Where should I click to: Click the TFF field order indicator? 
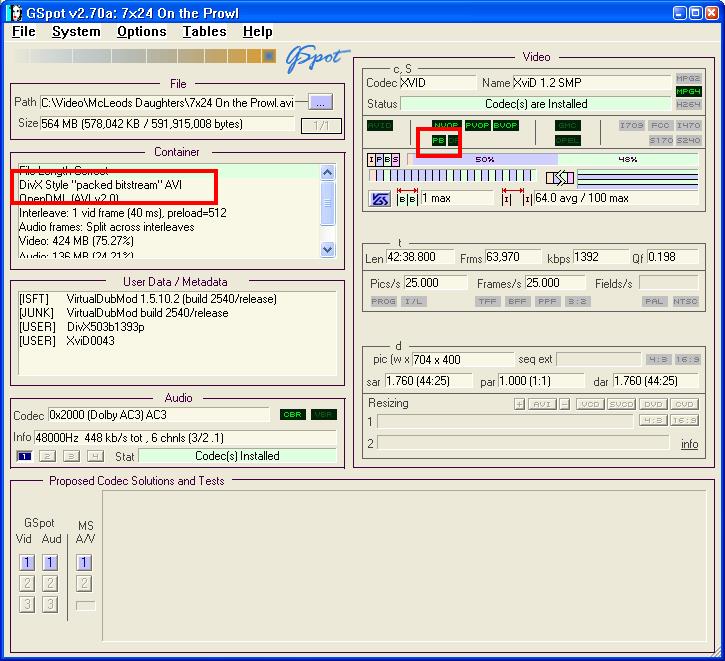coord(487,301)
